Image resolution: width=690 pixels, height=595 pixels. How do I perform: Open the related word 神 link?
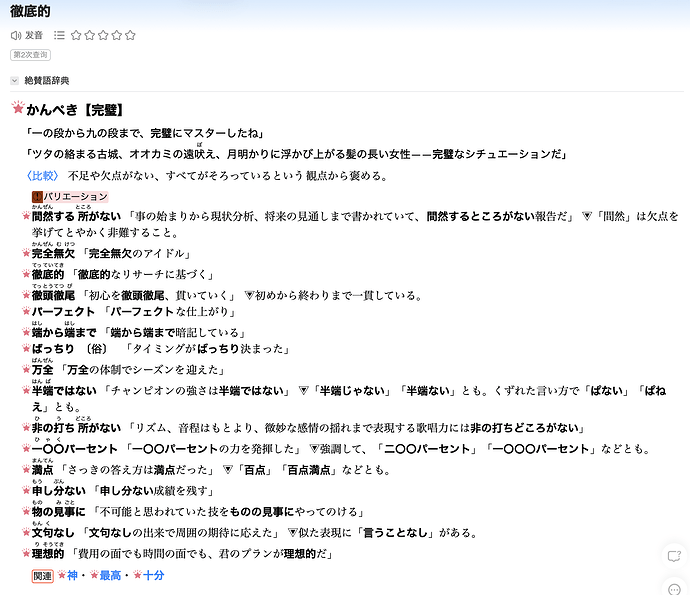coord(73,575)
